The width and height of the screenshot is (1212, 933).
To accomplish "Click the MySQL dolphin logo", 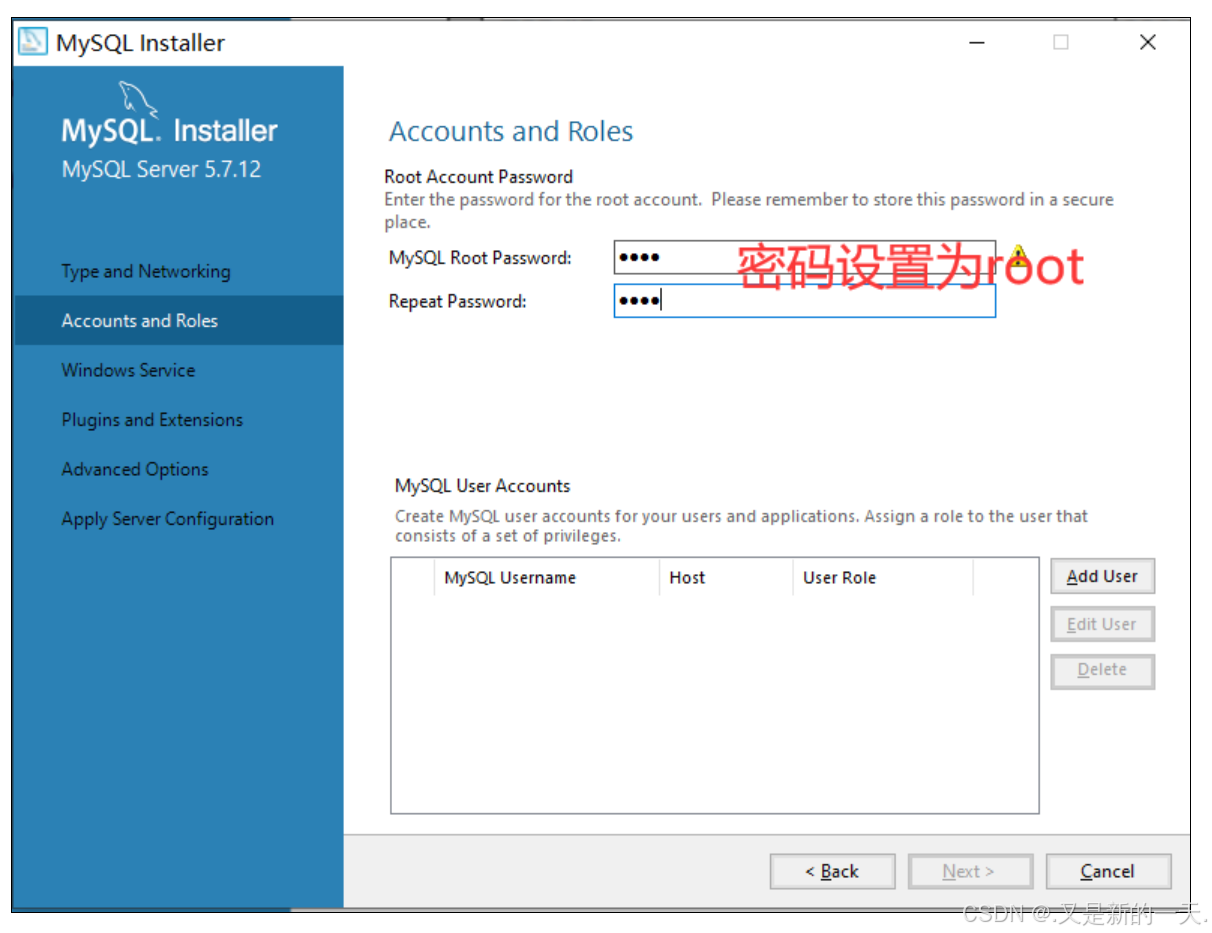I will [x=137, y=101].
